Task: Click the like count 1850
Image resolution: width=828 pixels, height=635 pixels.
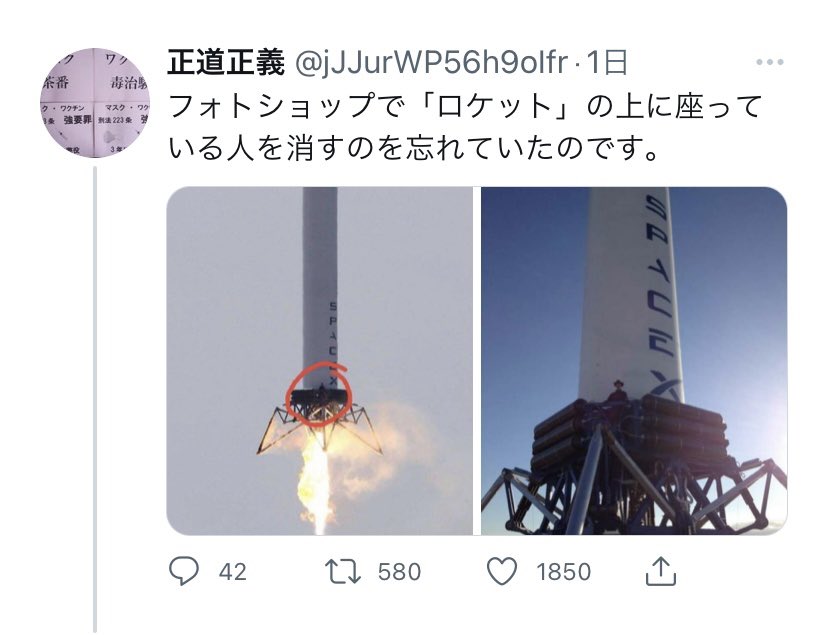Action: click(563, 572)
